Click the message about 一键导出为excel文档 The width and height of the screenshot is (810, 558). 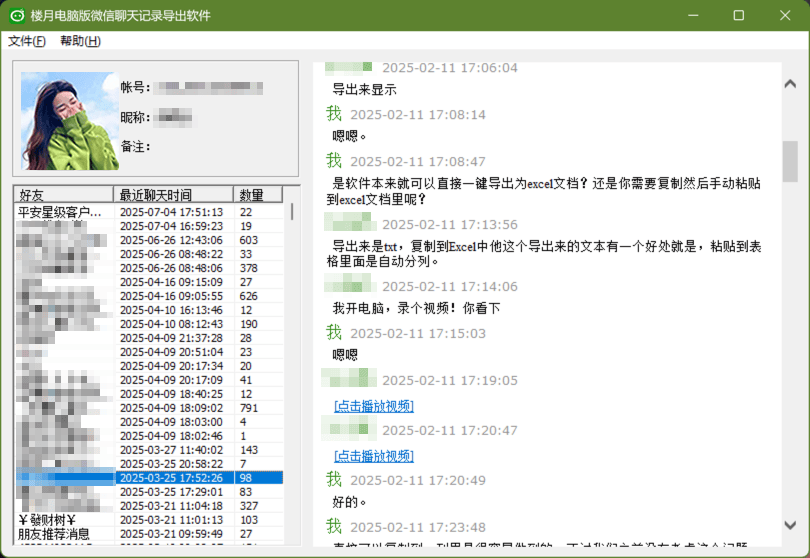[x=543, y=191]
